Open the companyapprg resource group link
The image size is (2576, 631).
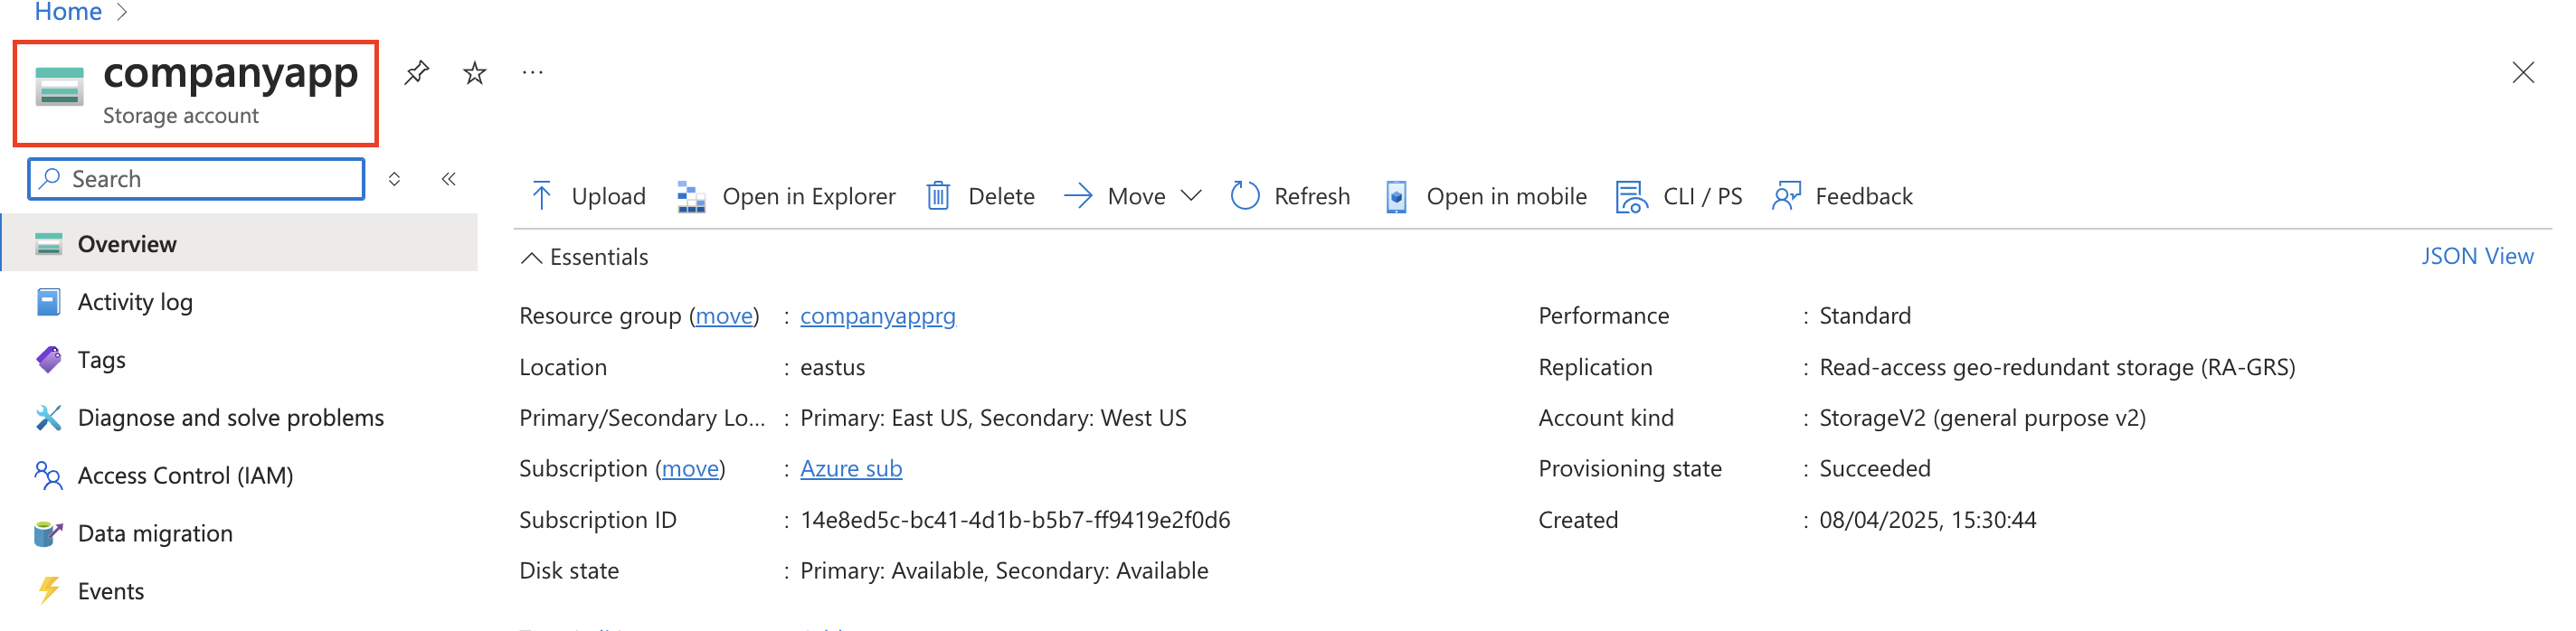tap(877, 316)
